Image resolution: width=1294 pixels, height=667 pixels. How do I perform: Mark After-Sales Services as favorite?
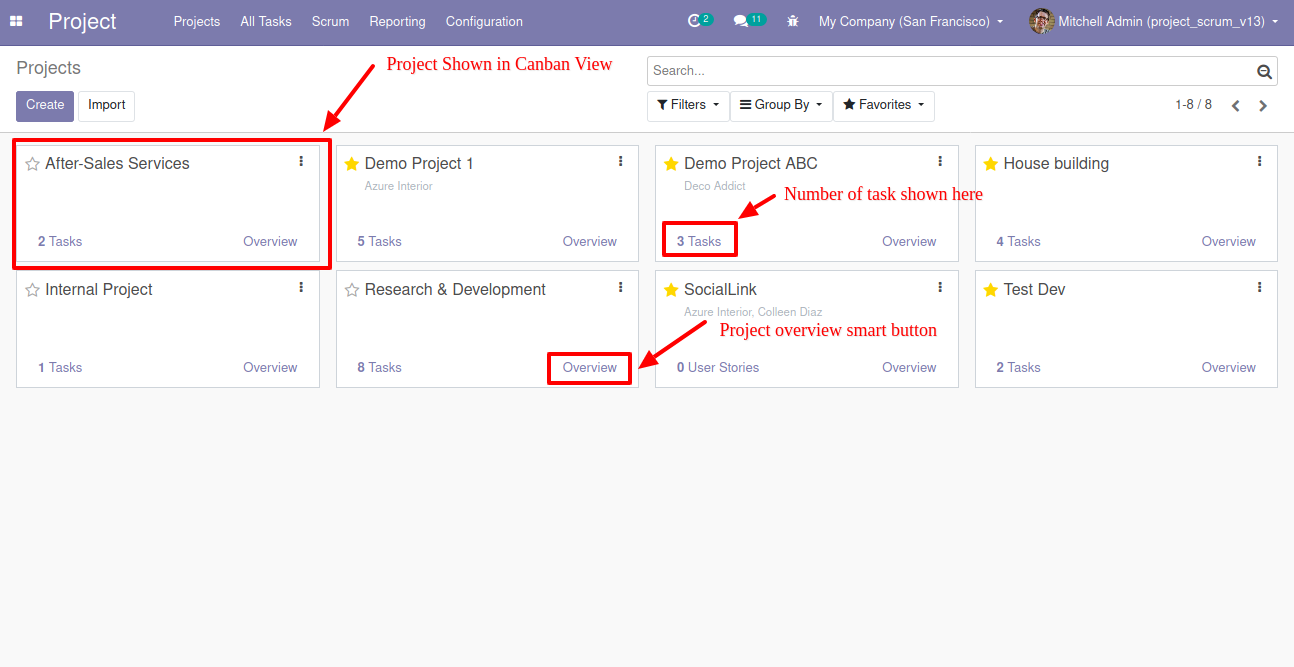point(33,163)
